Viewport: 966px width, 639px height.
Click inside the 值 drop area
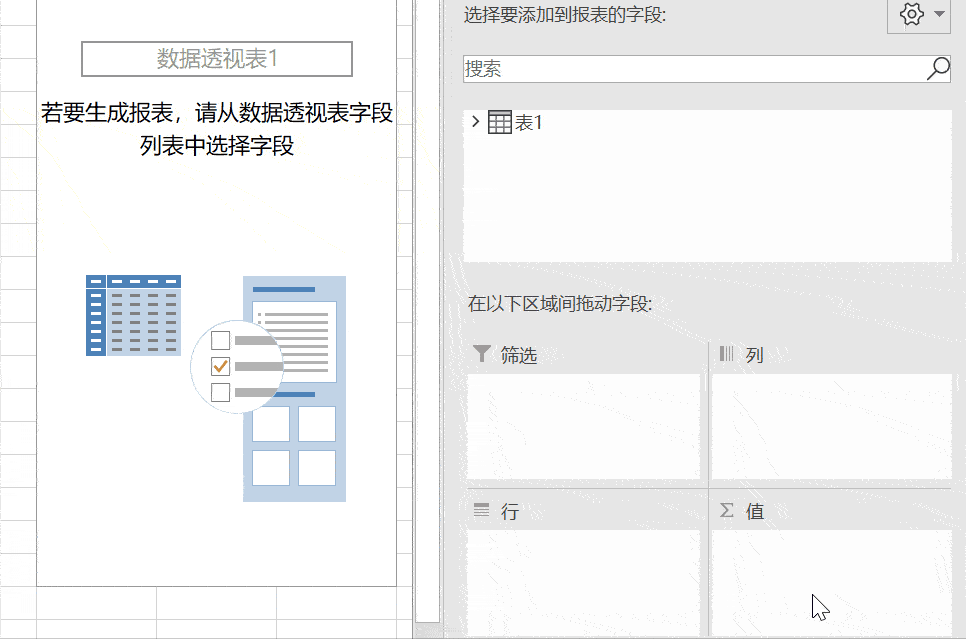click(832, 582)
